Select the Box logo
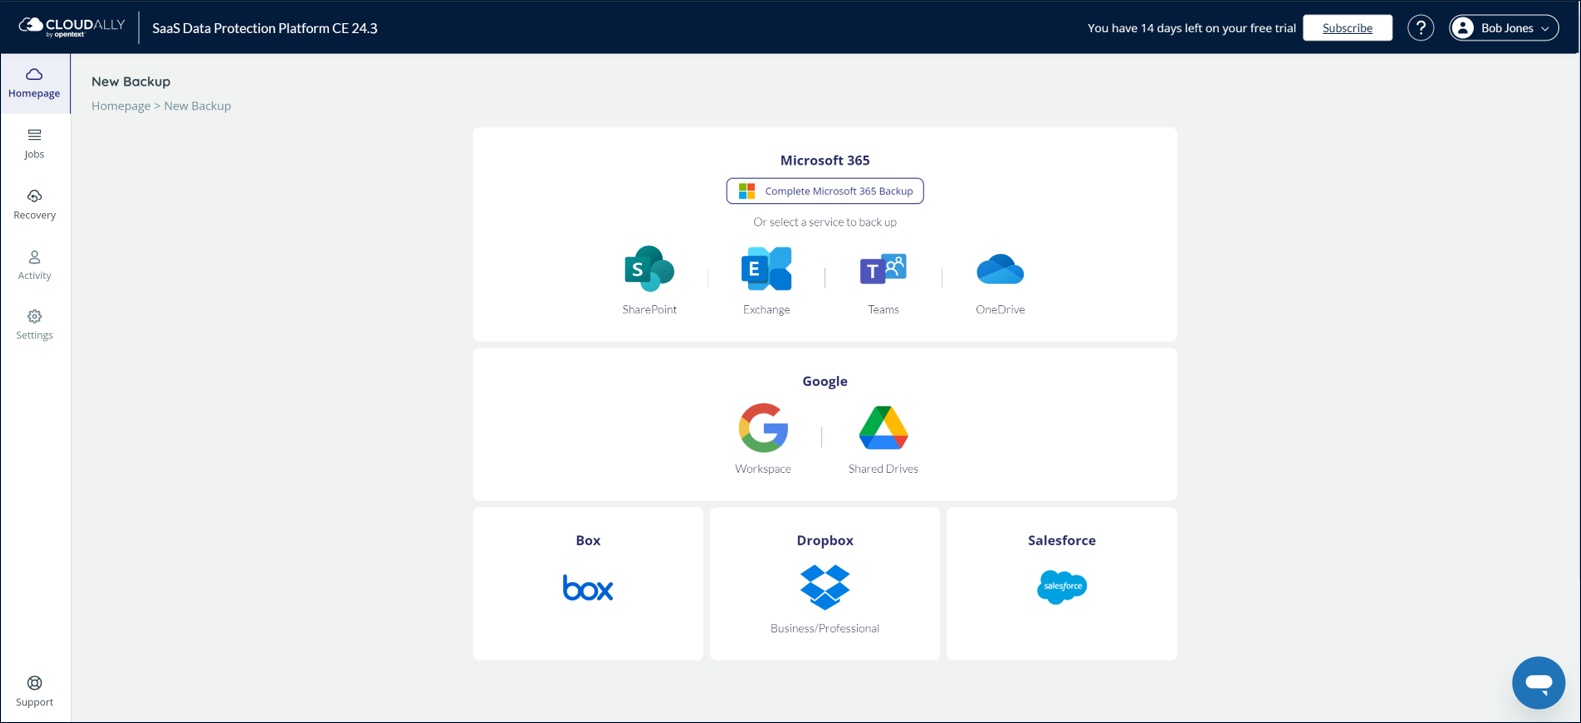Screen dimensions: 1581x723 (588, 588)
